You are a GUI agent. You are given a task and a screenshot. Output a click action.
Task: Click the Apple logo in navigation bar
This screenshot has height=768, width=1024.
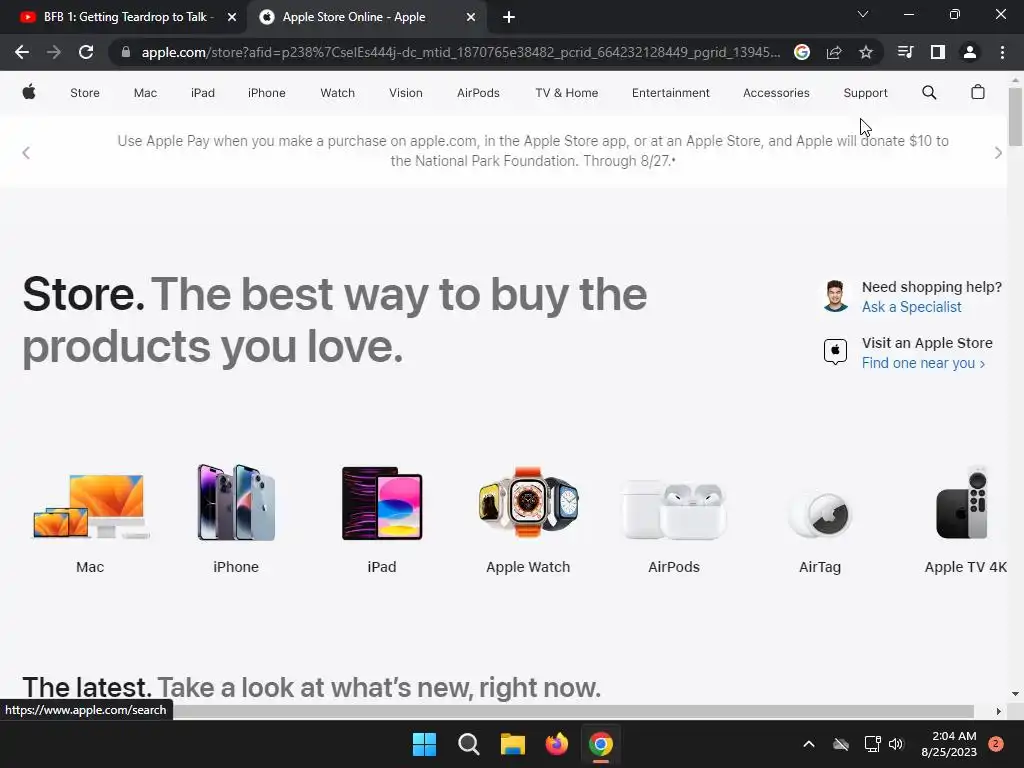pos(29,92)
